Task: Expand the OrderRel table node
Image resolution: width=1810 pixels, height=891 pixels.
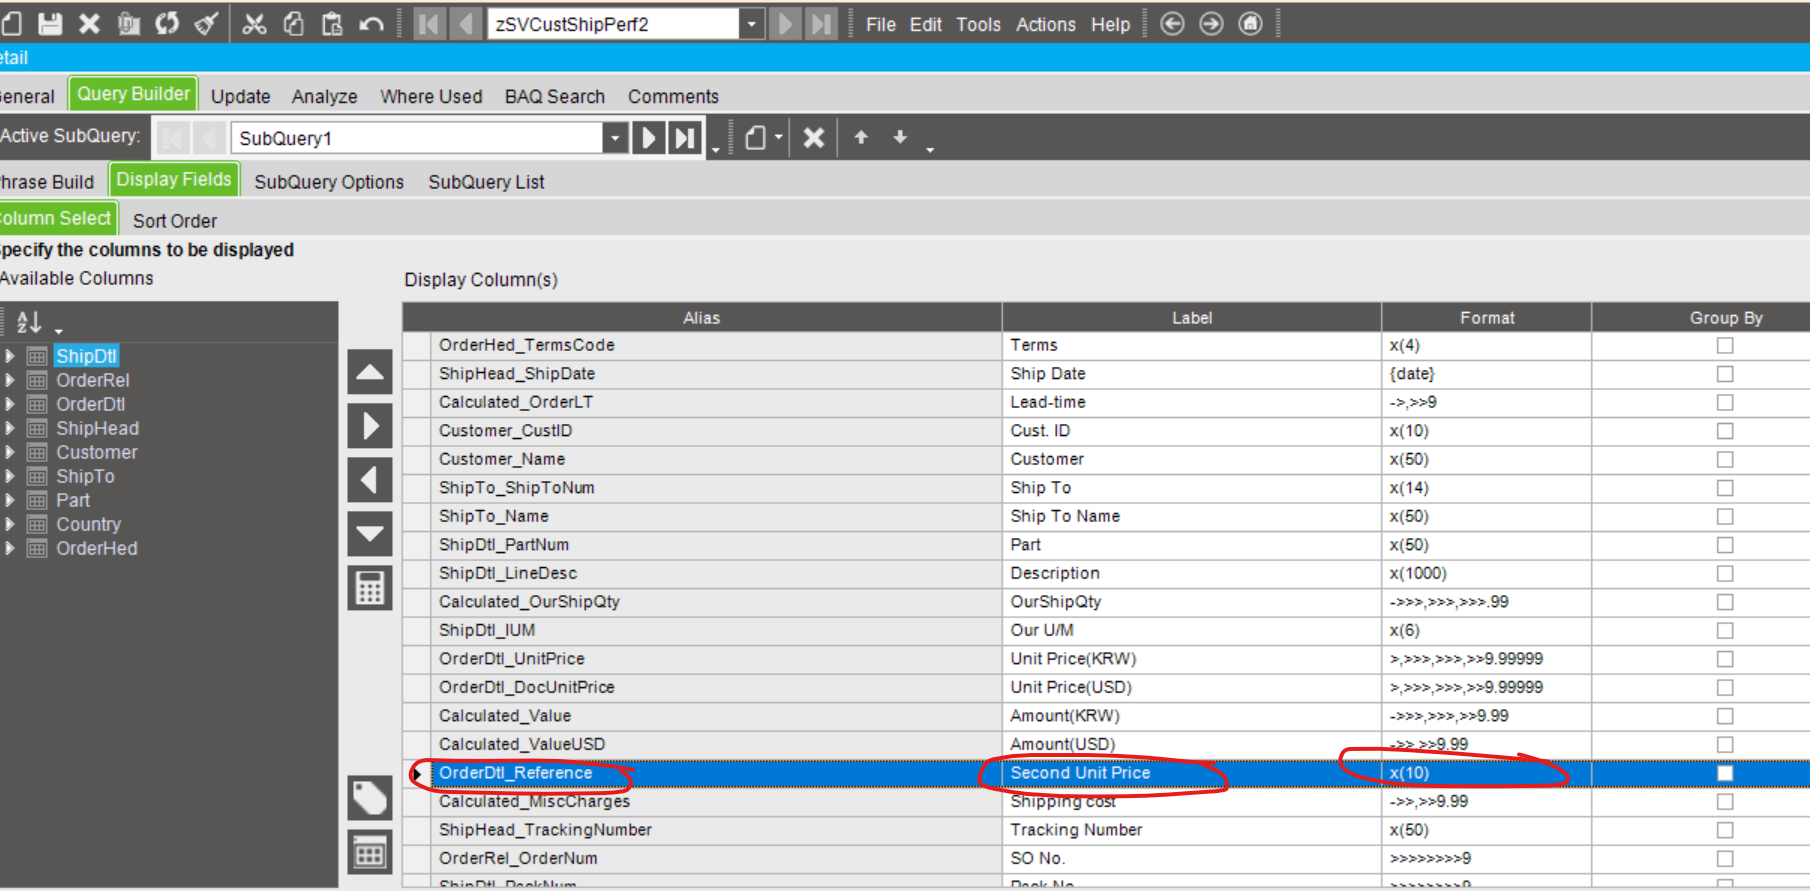Action: (9, 380)
